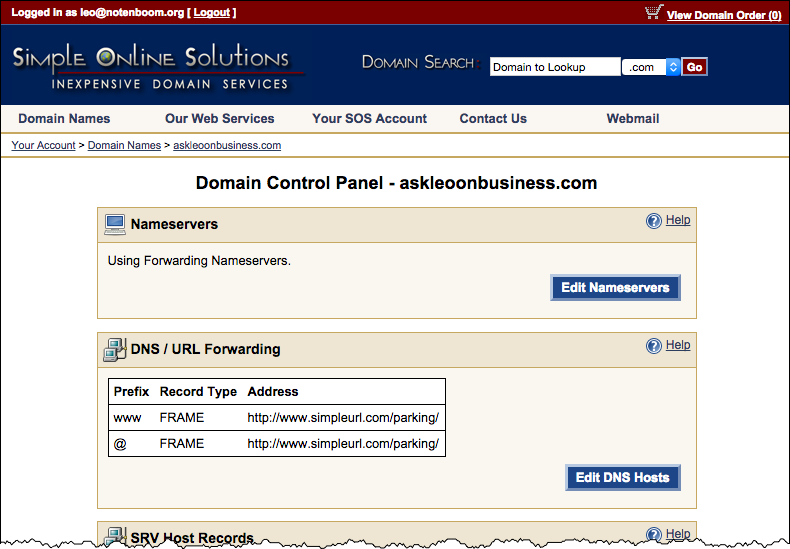This screenshot has width=790, height=549.
Task: Click the DNS / URL Forwarding section title
Action: click(x=206, y=349)
